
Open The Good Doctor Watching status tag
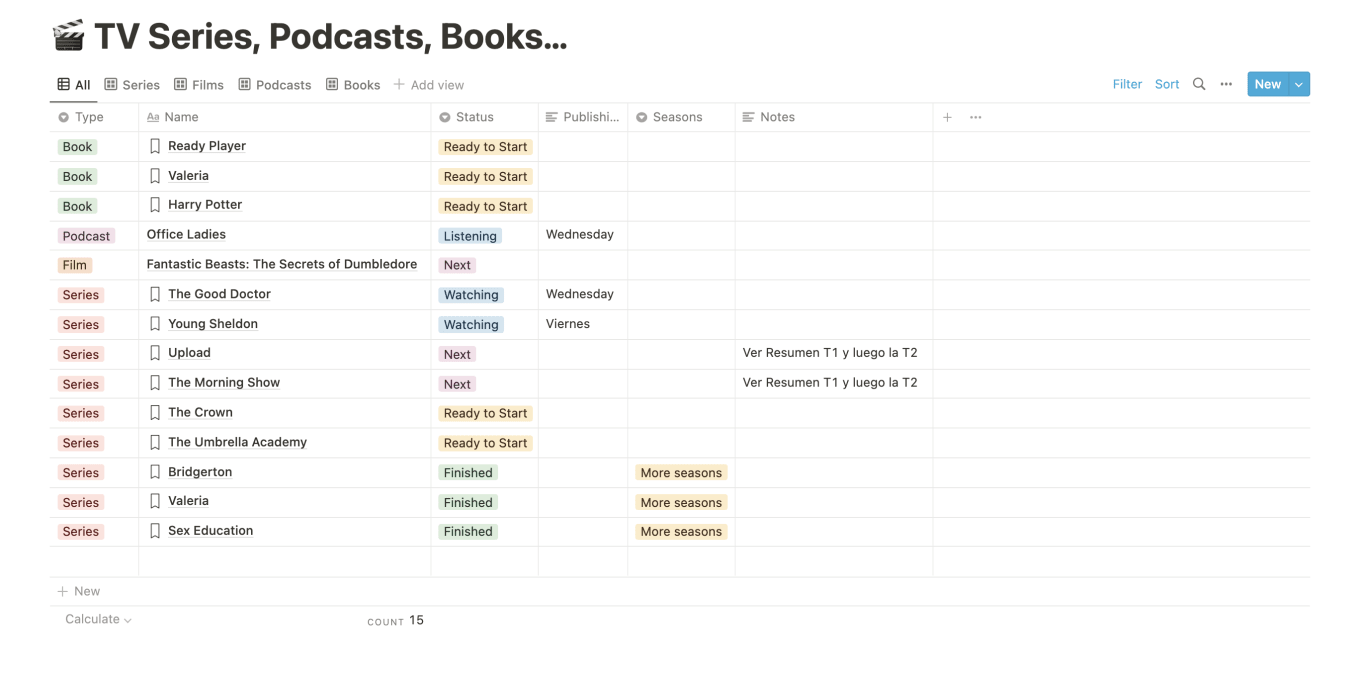(x=471, y=295)
